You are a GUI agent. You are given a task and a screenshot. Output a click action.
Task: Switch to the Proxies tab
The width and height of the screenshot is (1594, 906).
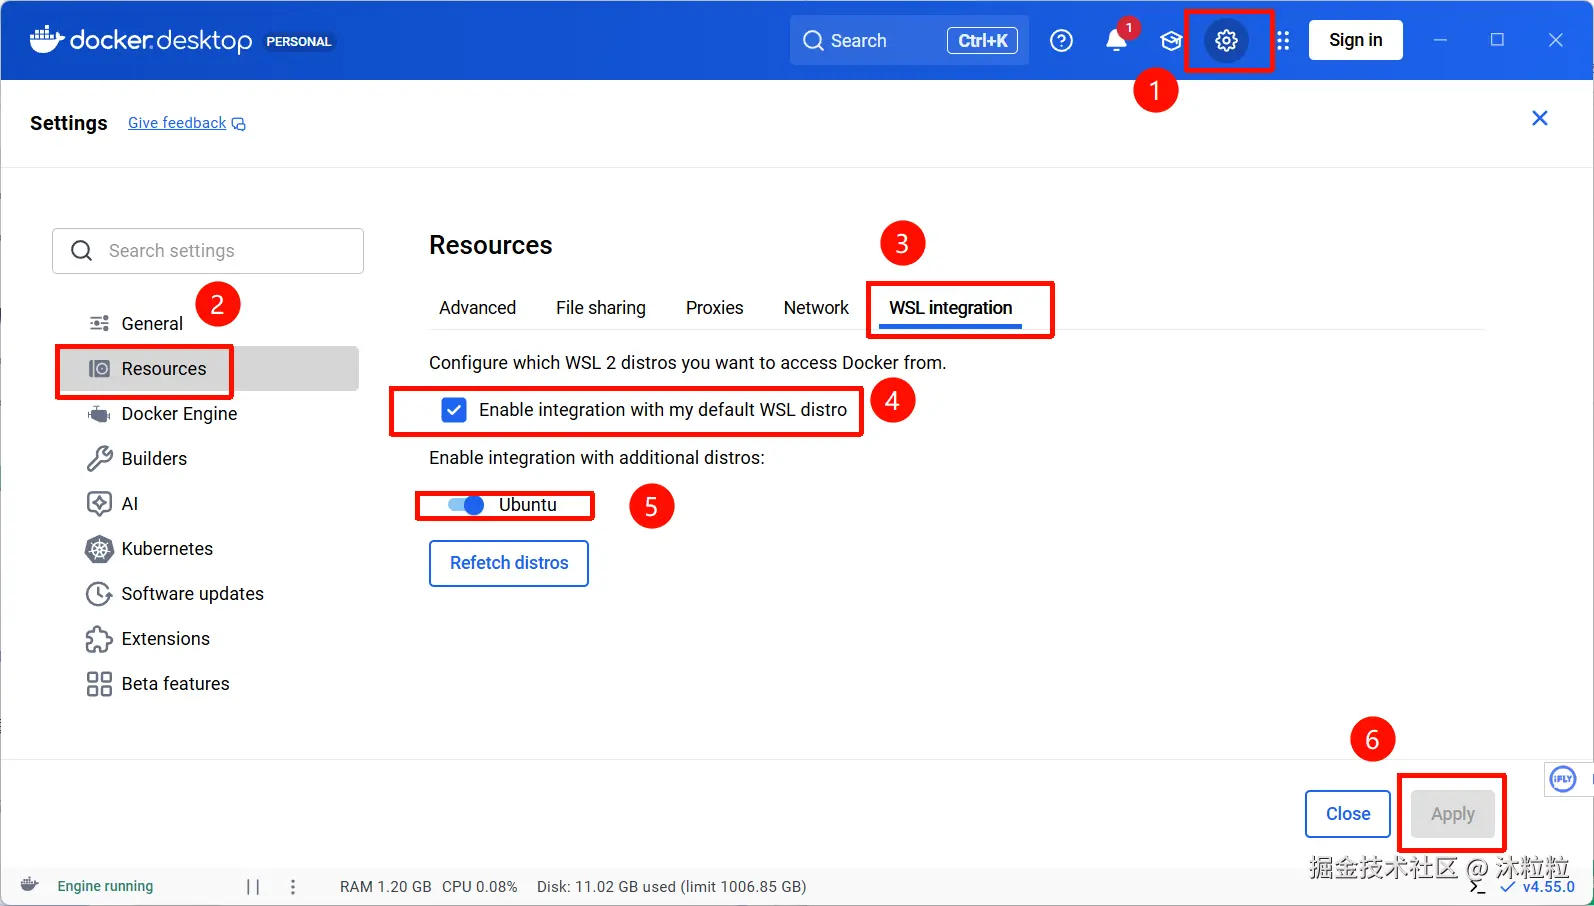(x=714, y=308)
